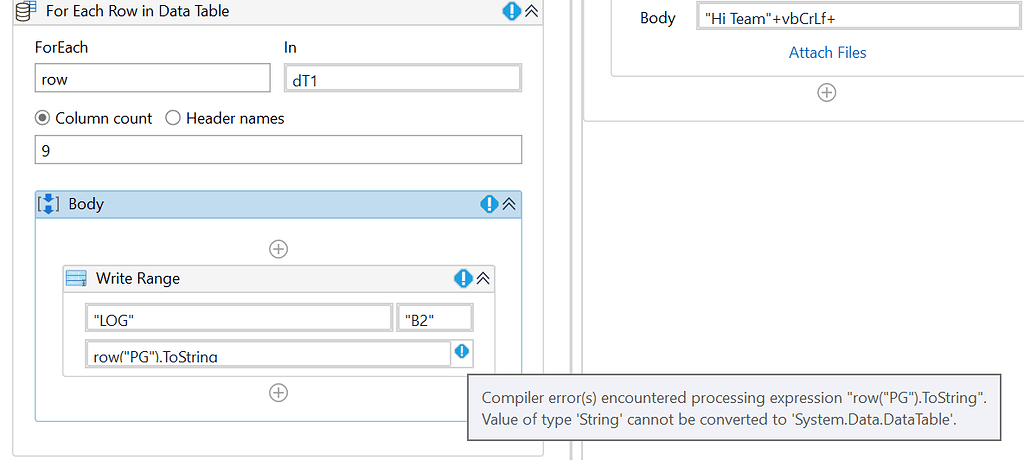Select the Header names radio button
The height and width of the screenshot is (461, 1024).
pyautogui.click(x=172, y=118)
